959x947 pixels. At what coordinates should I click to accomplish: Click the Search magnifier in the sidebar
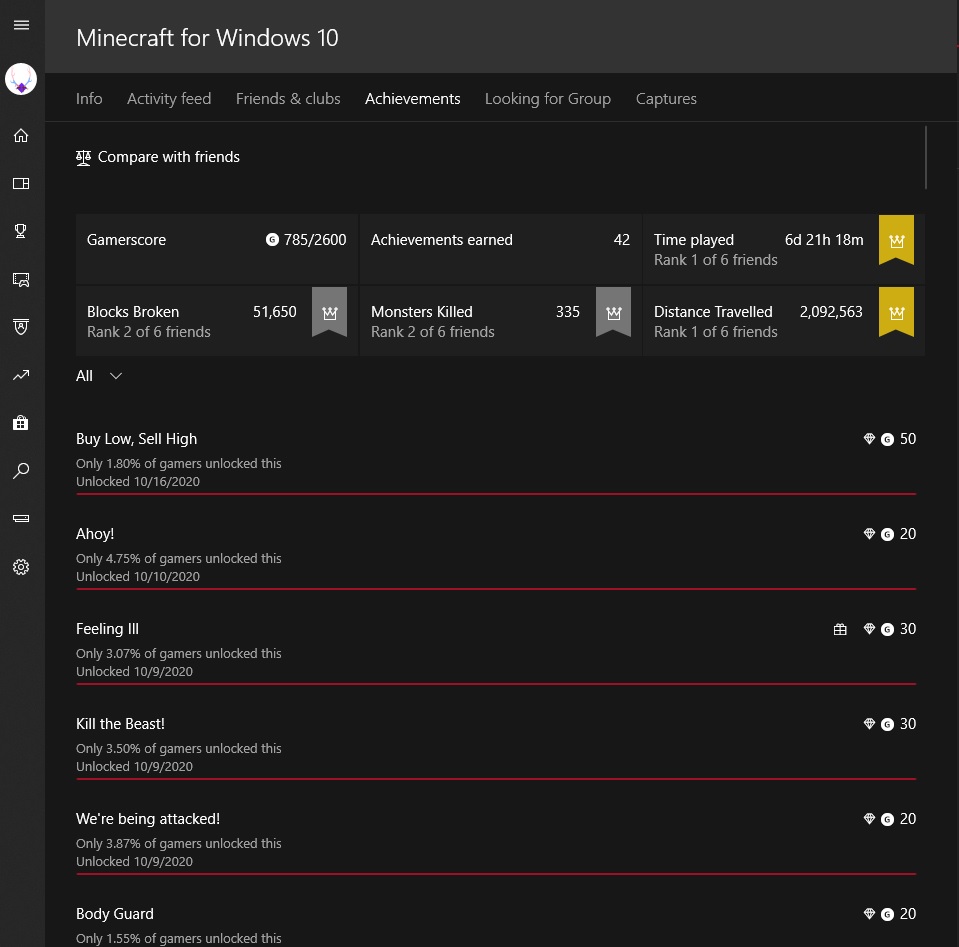[x=21, y=471]
